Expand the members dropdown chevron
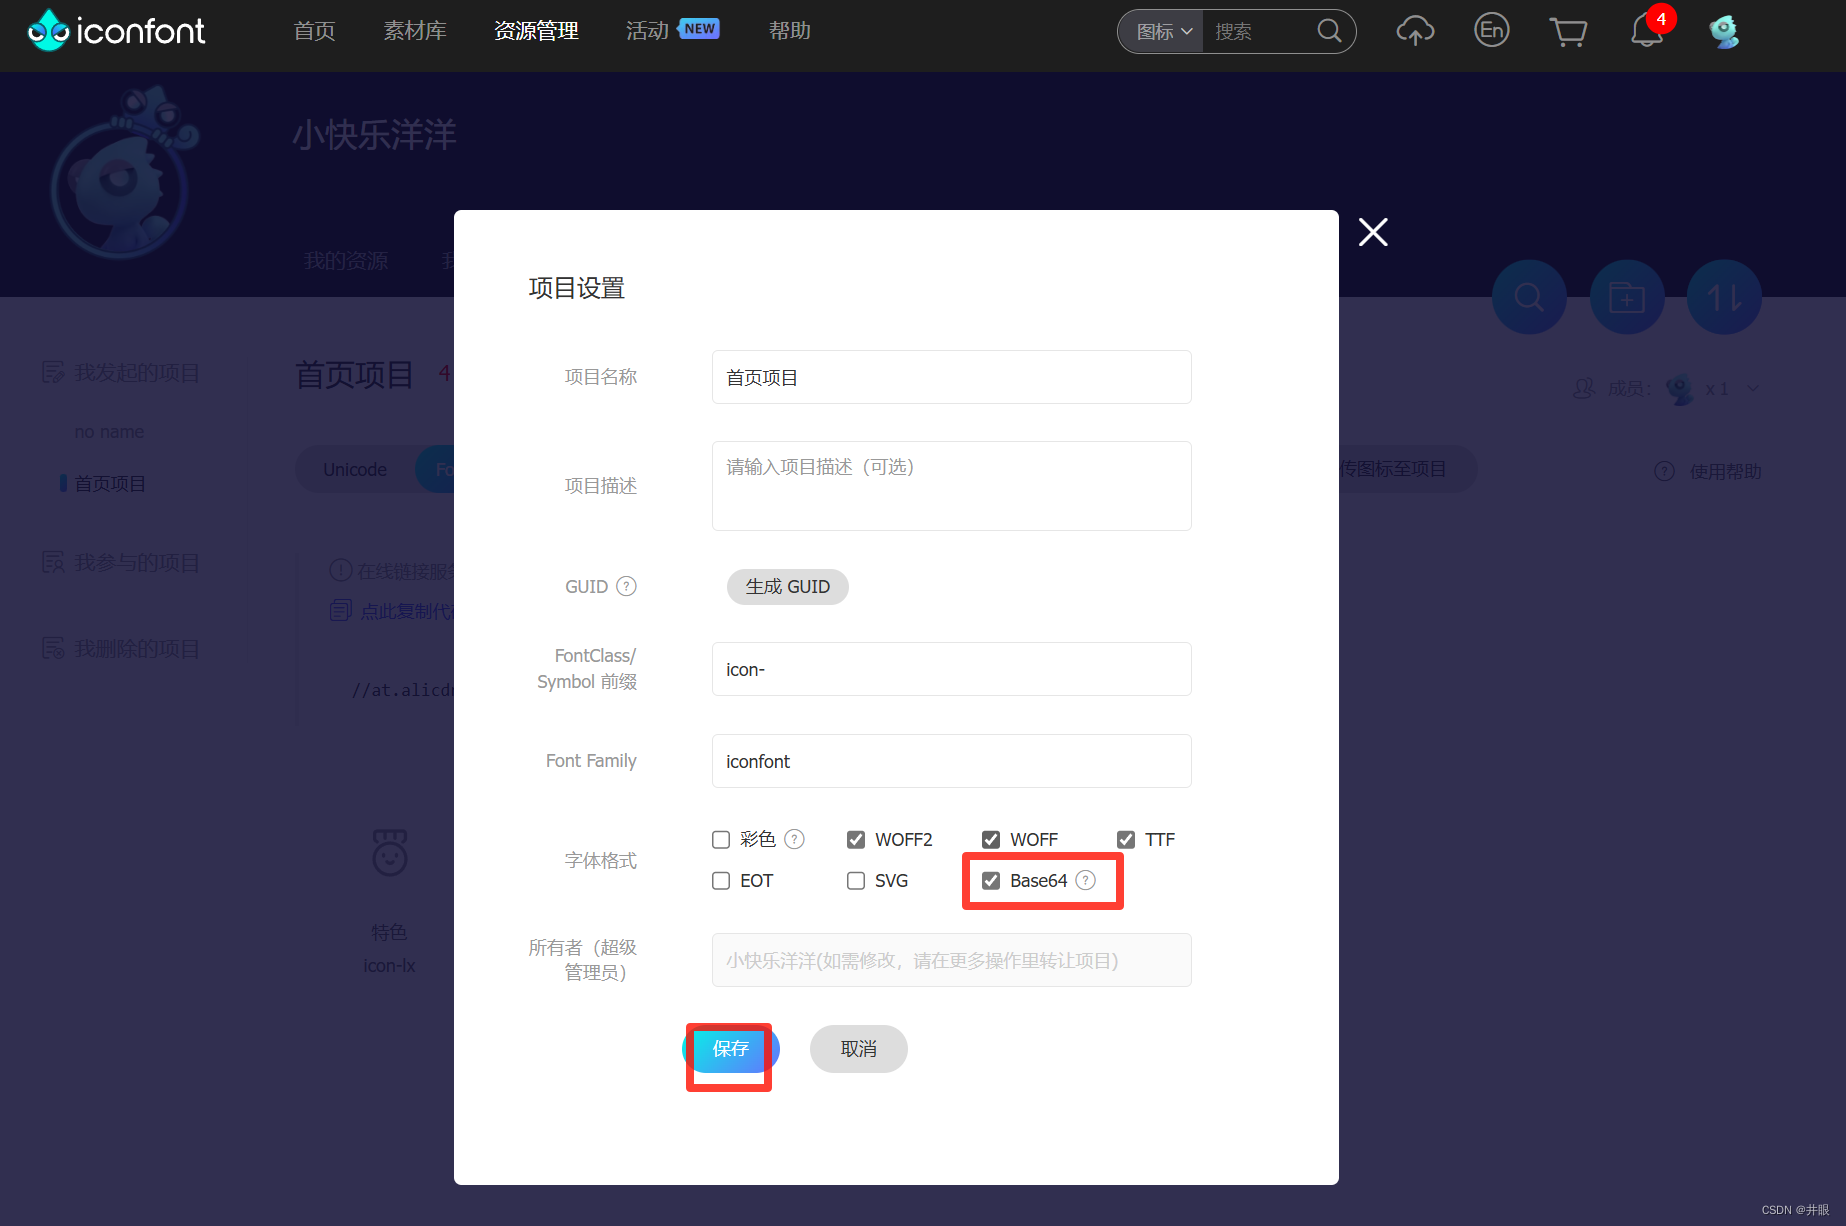The image size is (1846, 1226). coord(1752,389)
